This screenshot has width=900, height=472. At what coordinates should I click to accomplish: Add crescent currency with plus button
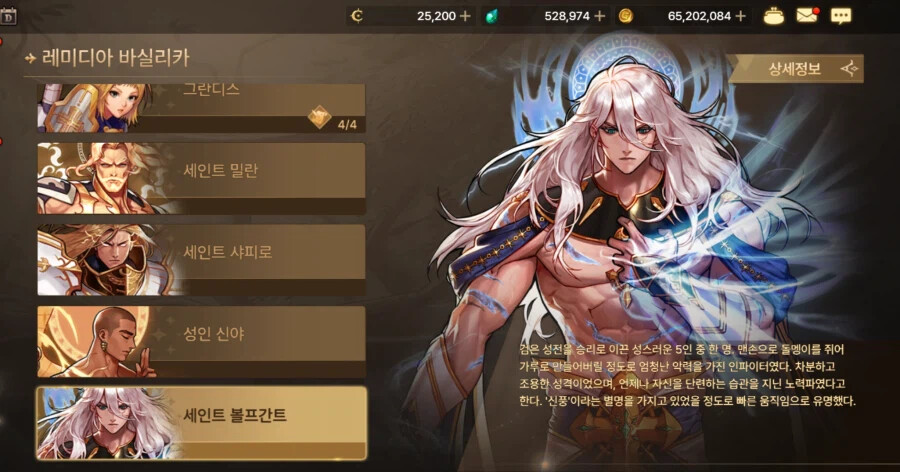465,16
